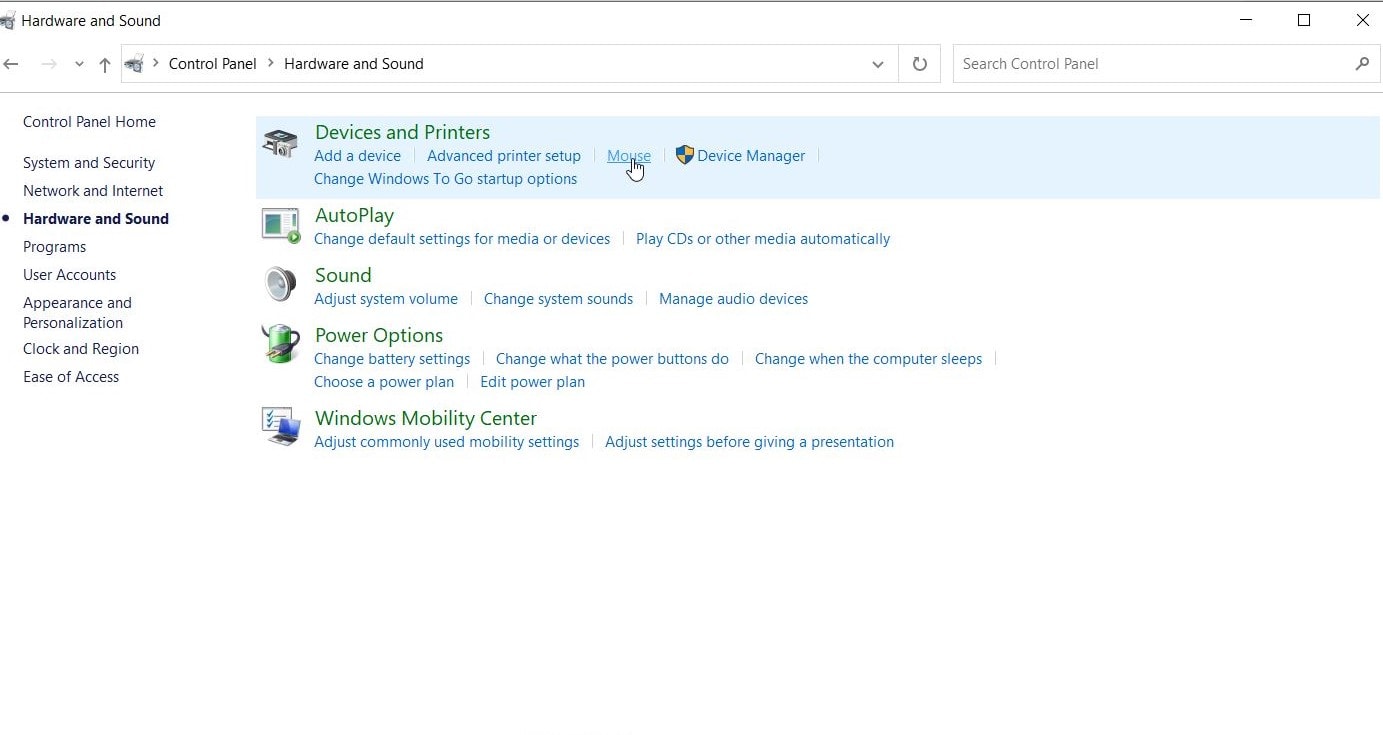Expand the address bar history dropdown
The image size is (1383, 735).
(x=878, y=64)
